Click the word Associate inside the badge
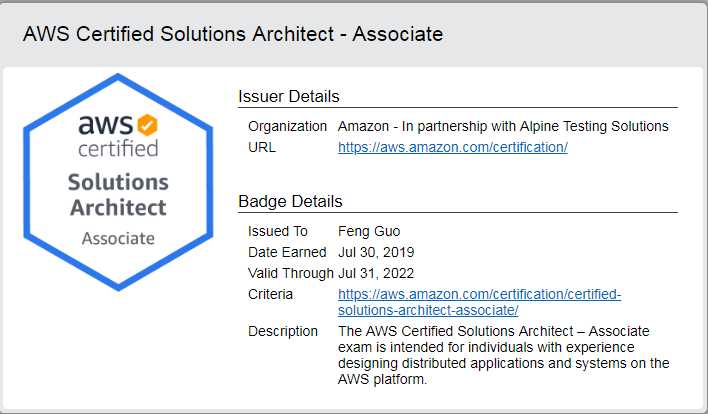708x414 pixels. point(118,238)
